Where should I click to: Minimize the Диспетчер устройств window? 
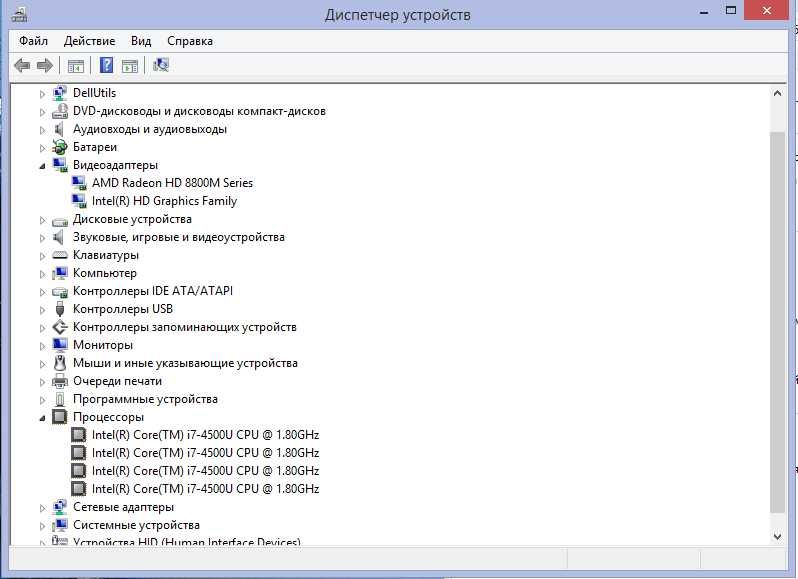coord(704,12)
